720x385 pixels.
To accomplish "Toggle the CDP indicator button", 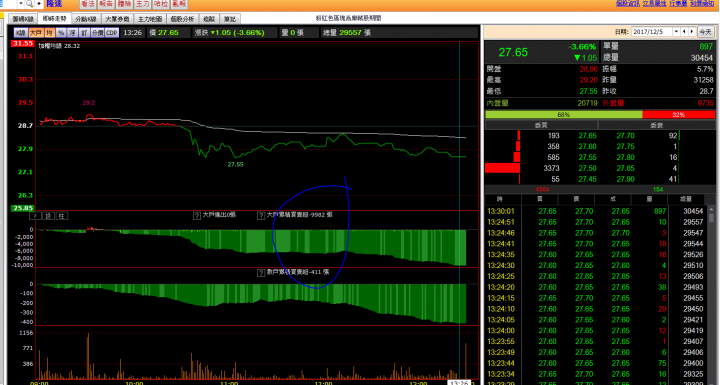I will pos(112,33).
